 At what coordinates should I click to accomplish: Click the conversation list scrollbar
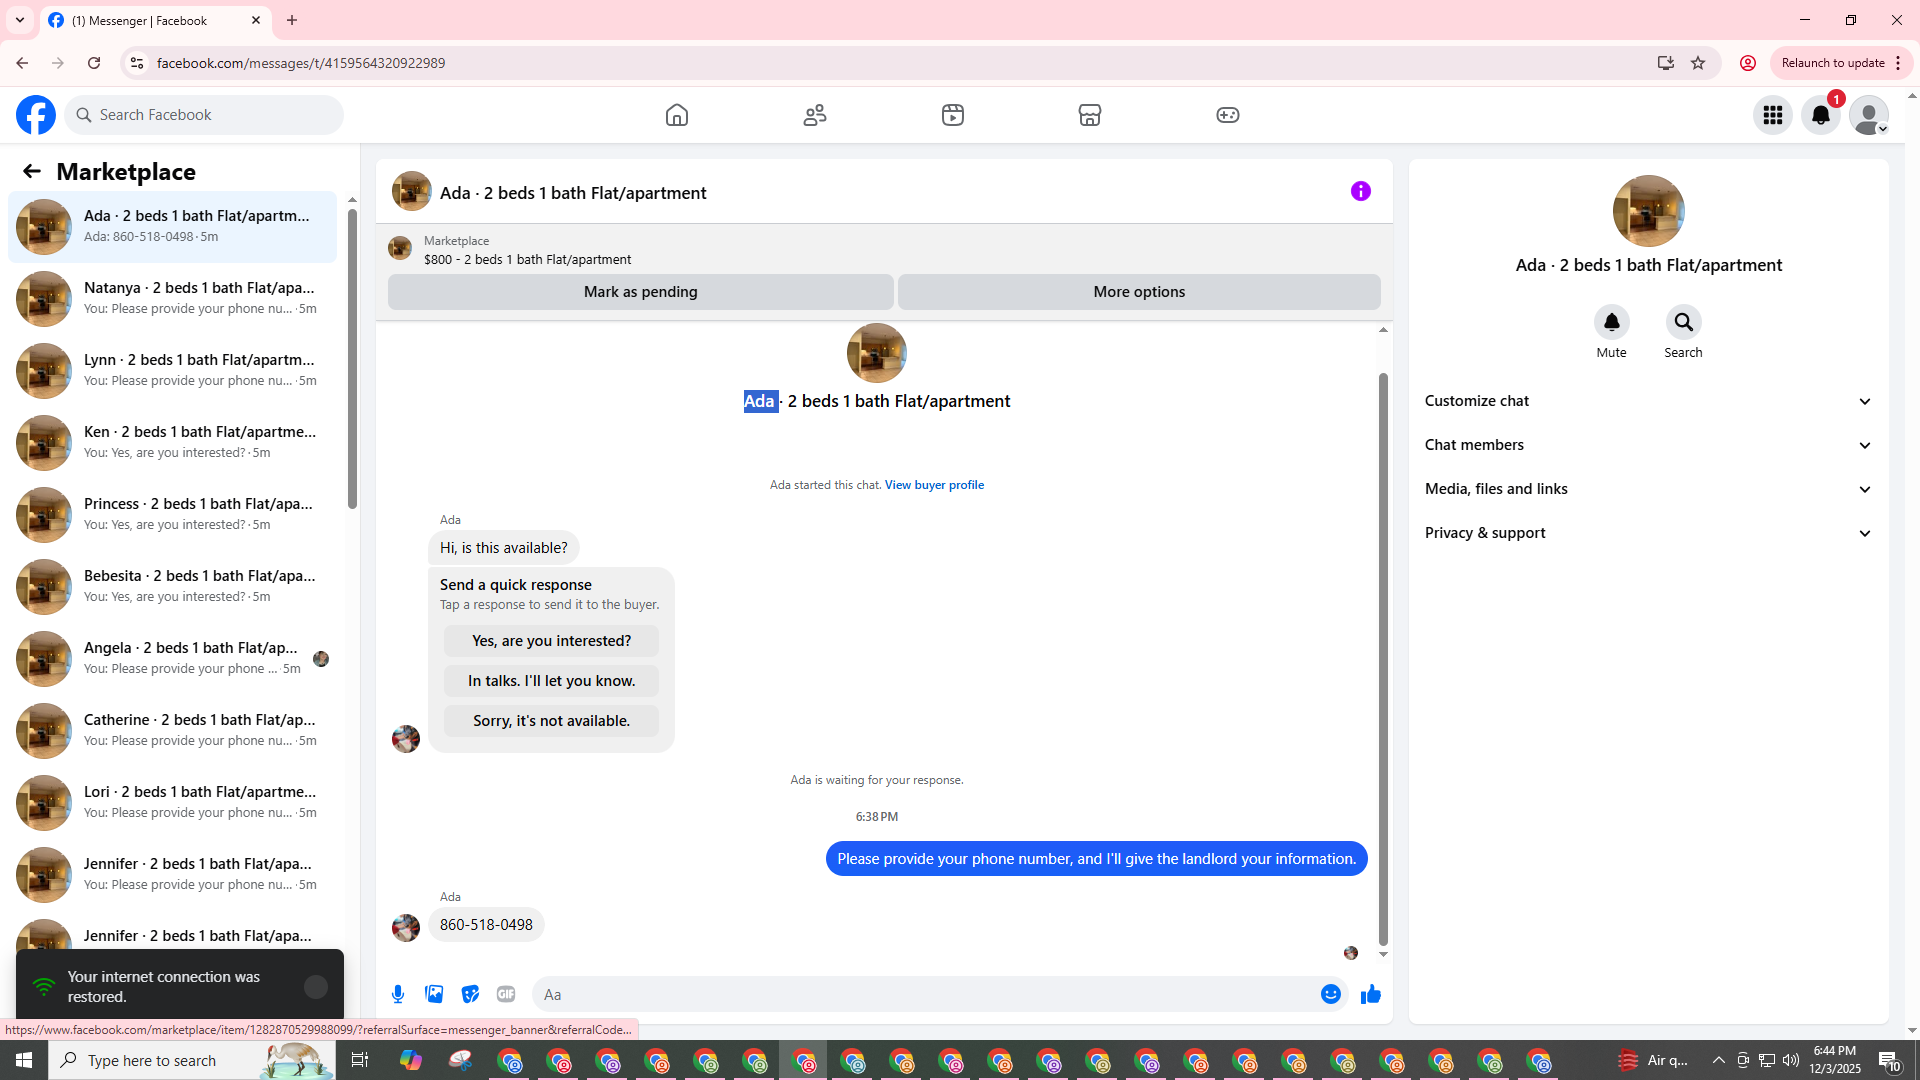(x=352, y=360)
